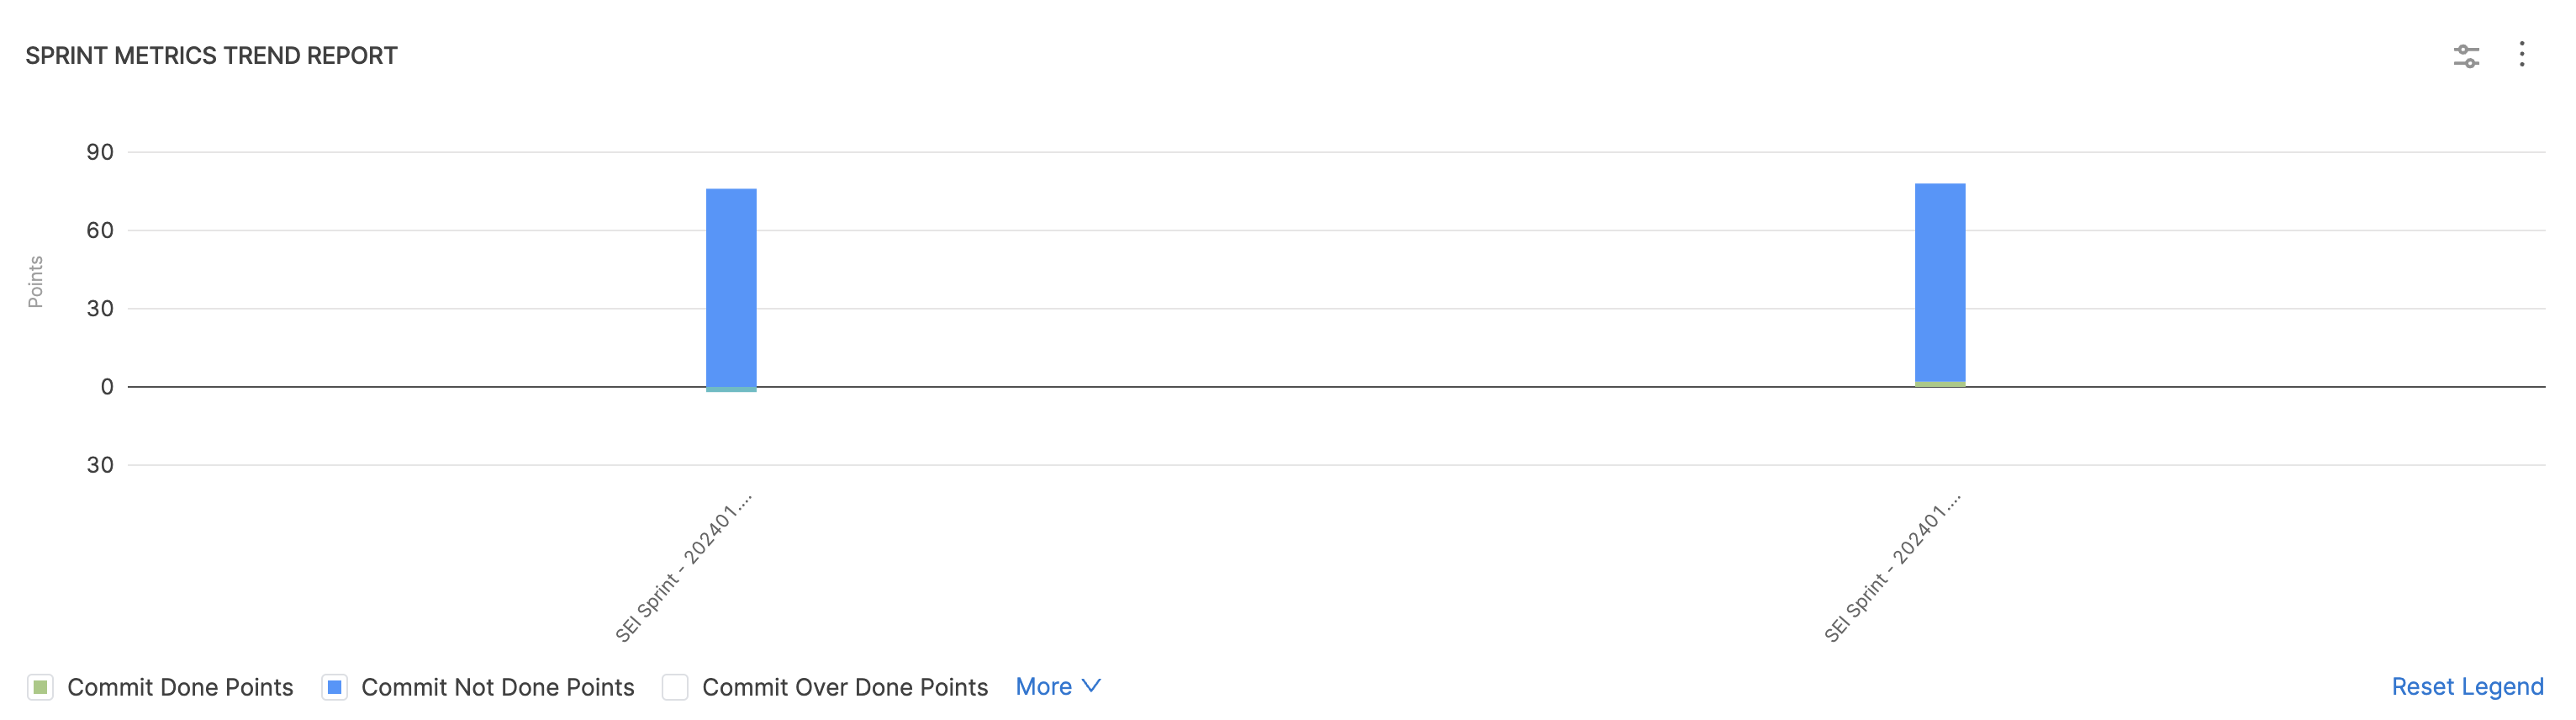Click the first SEI Sprint axis label

point(684,567)
